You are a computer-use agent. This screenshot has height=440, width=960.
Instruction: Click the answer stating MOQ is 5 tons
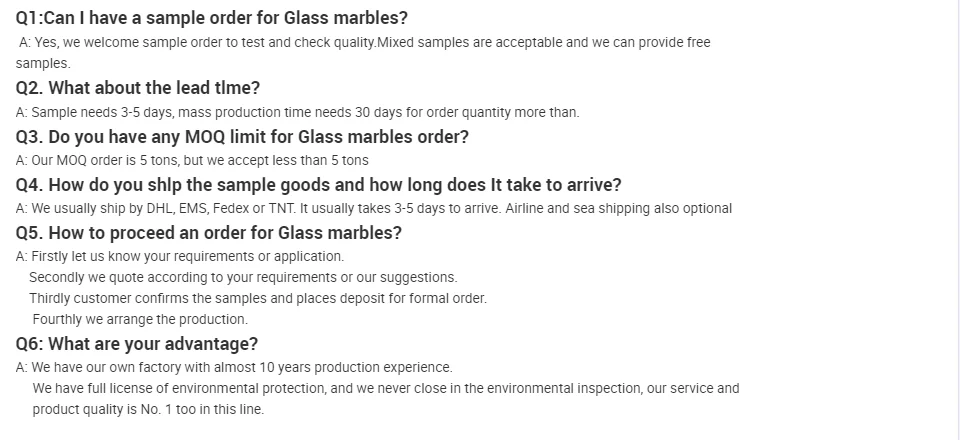click(192, 160)
